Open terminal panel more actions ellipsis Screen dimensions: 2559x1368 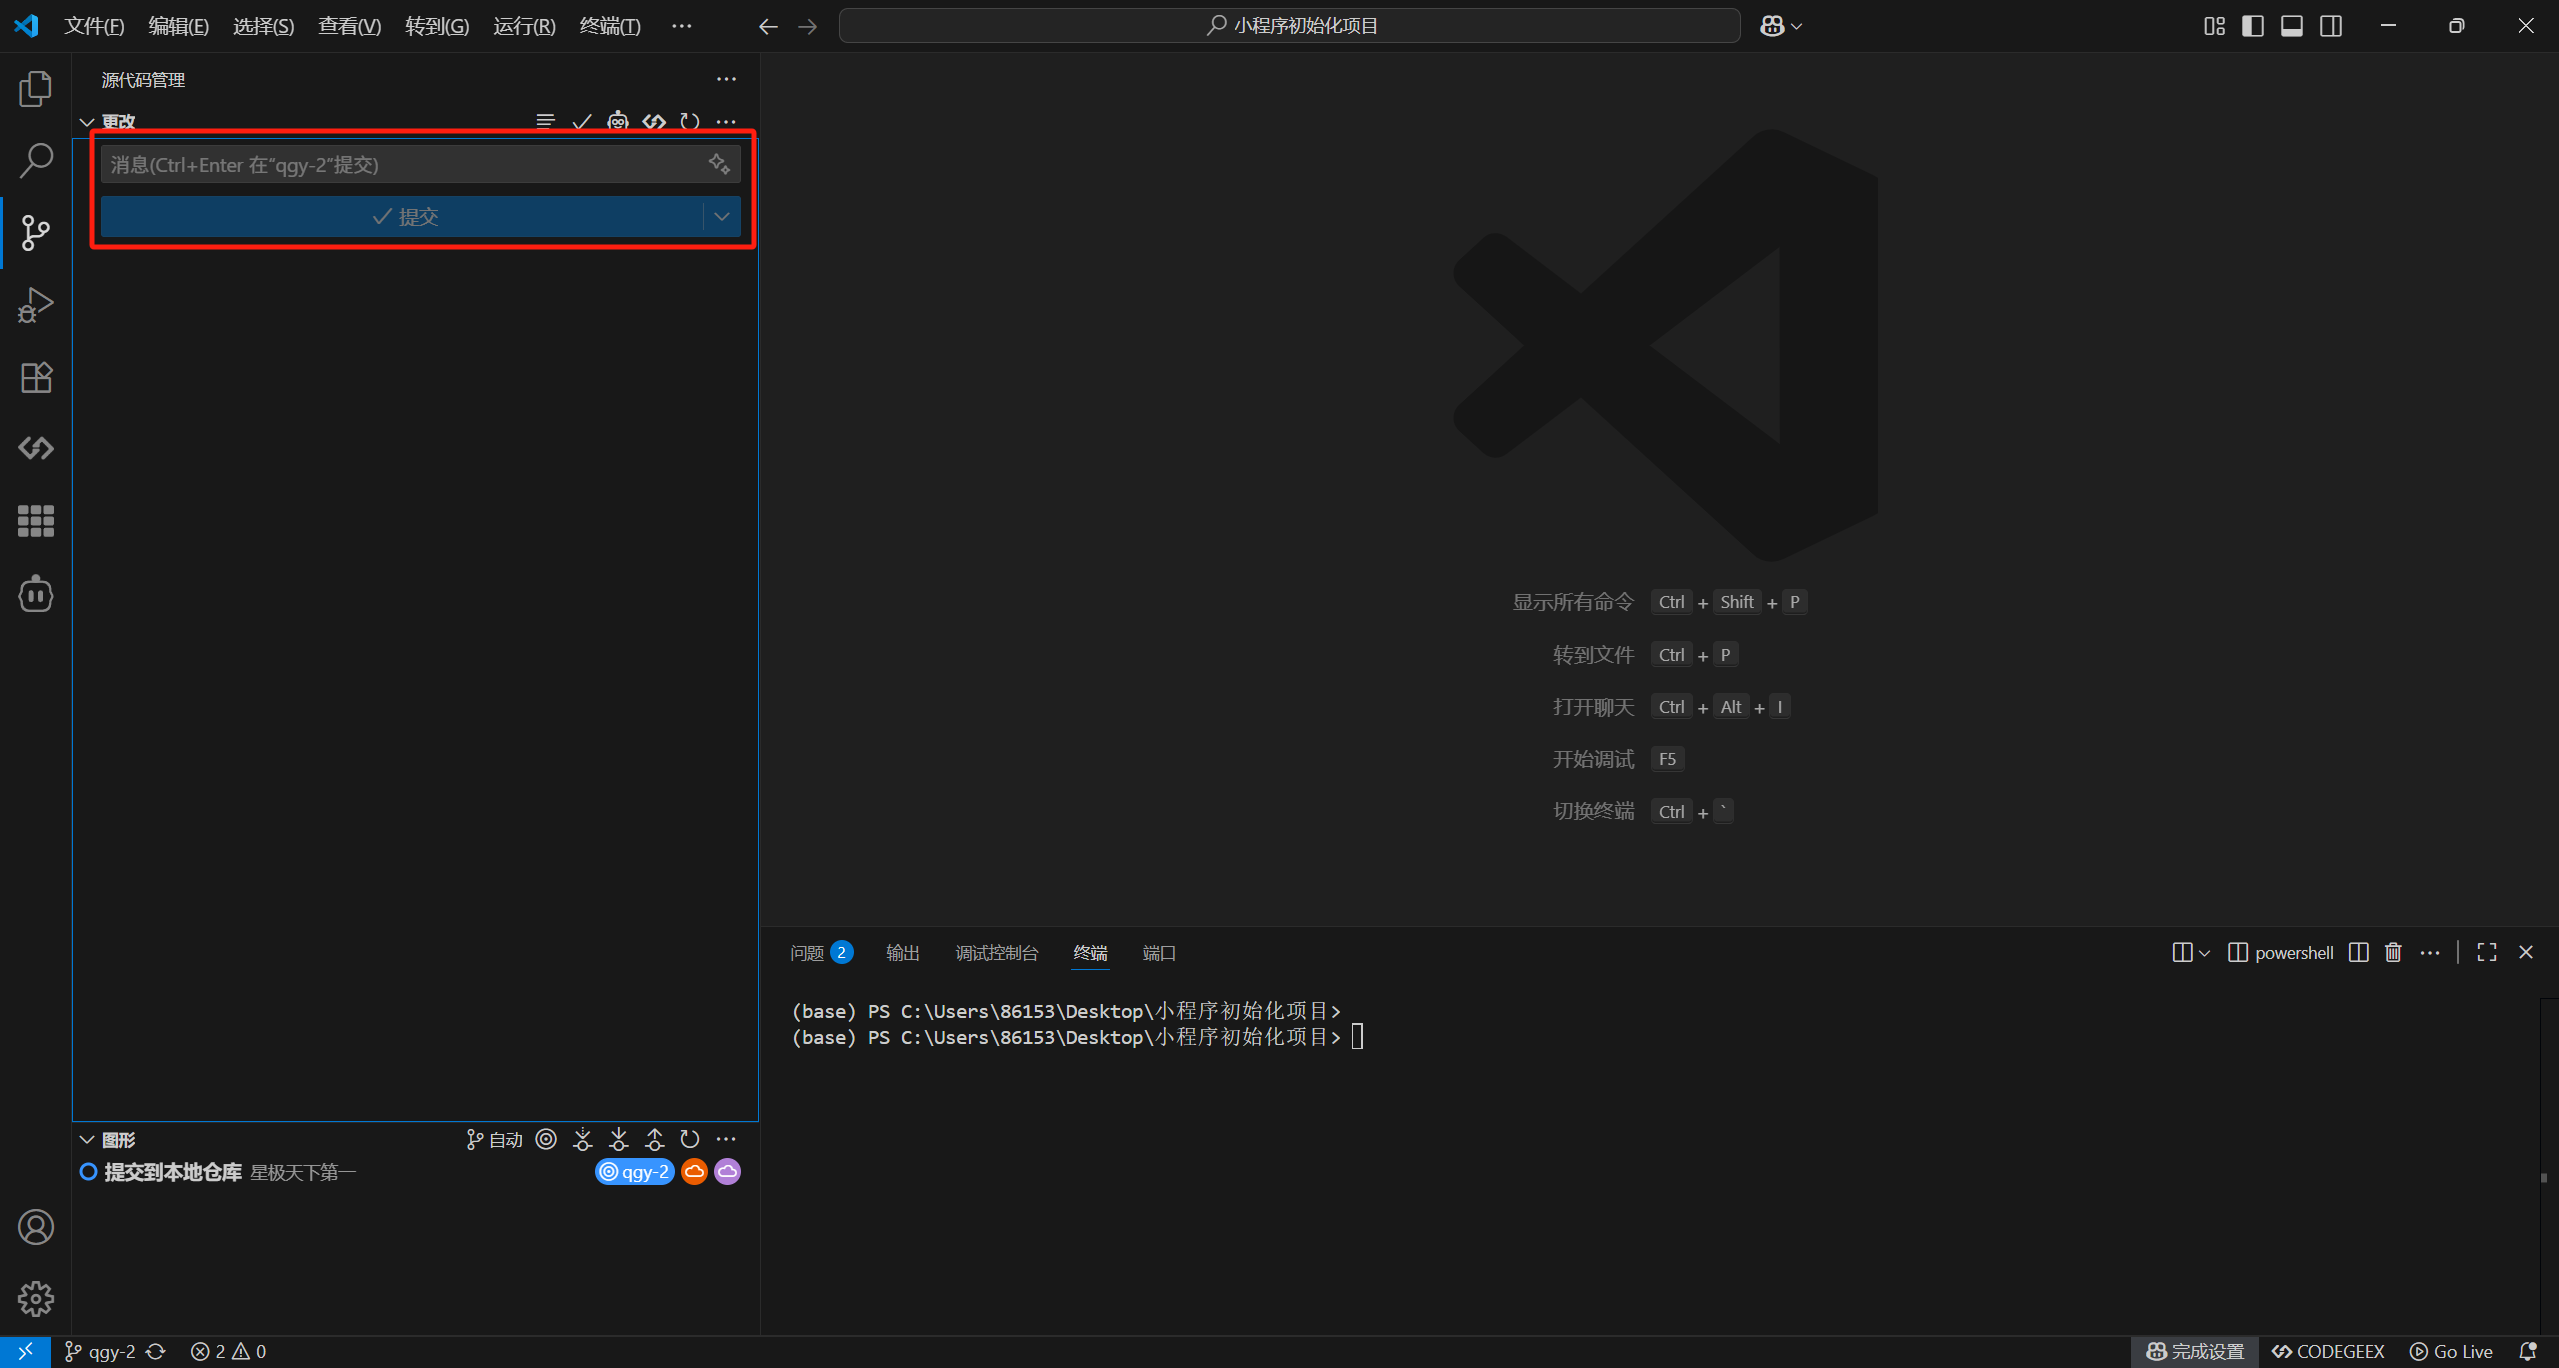2430,952
